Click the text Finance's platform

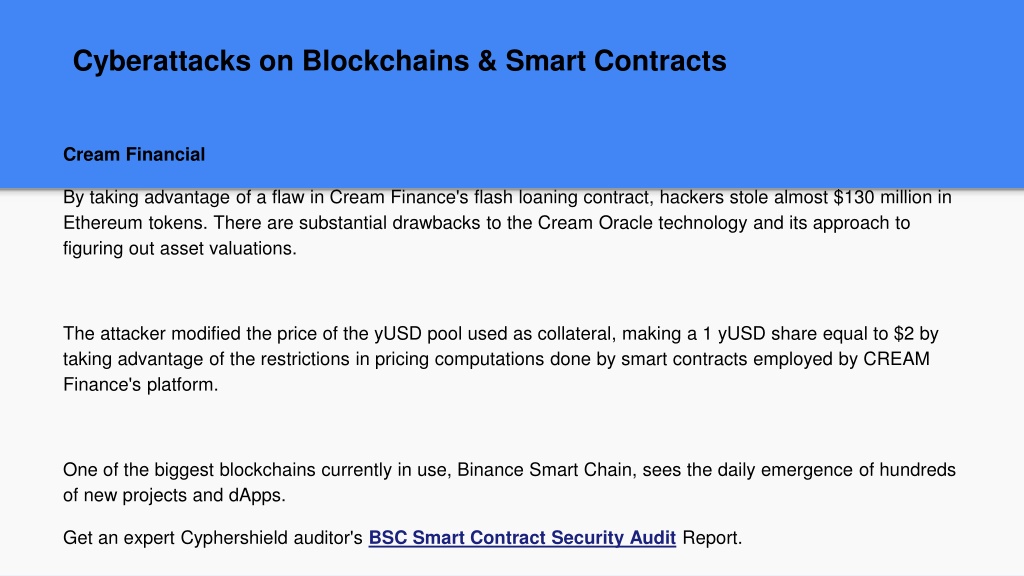140,385
